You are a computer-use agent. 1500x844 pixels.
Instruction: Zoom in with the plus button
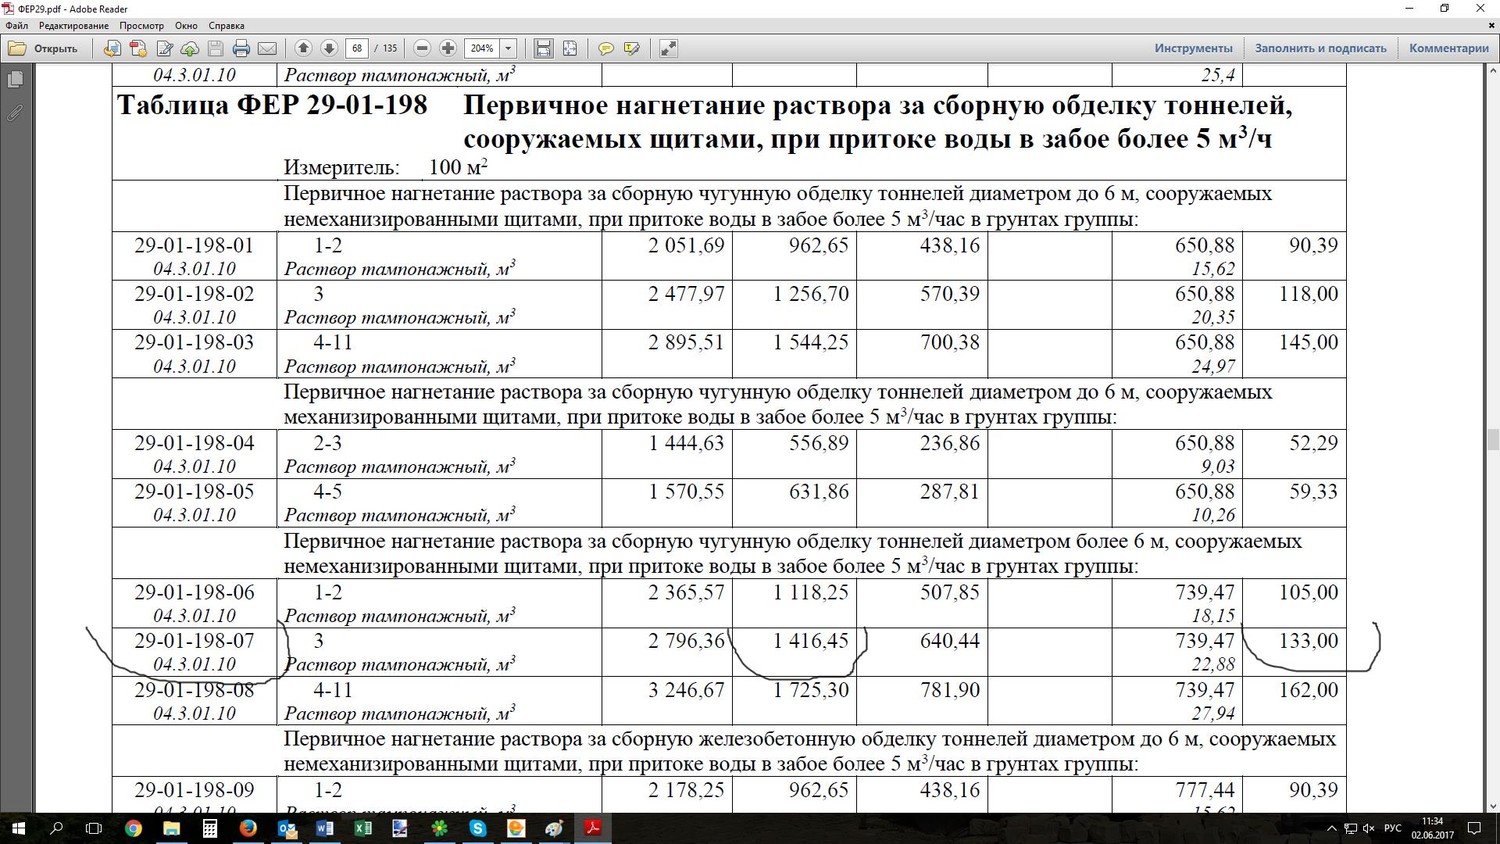pos(448,48)
